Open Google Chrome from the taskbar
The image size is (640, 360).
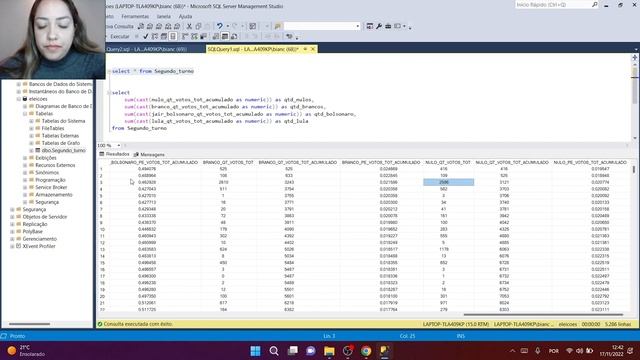[x=366, y=351]
